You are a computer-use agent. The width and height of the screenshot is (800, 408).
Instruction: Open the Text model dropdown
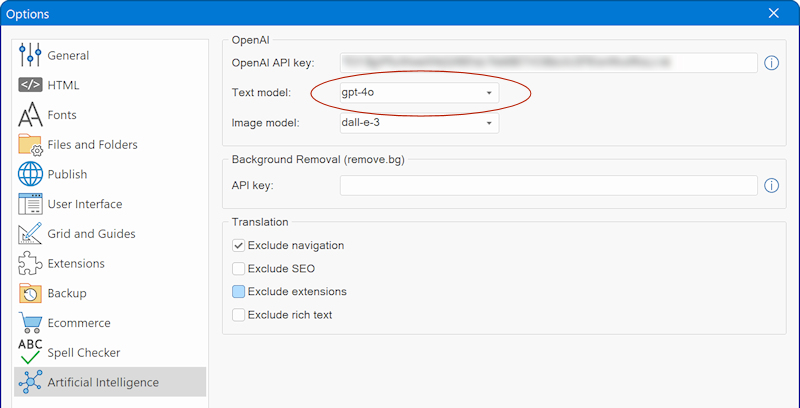(x=419, y=93)
